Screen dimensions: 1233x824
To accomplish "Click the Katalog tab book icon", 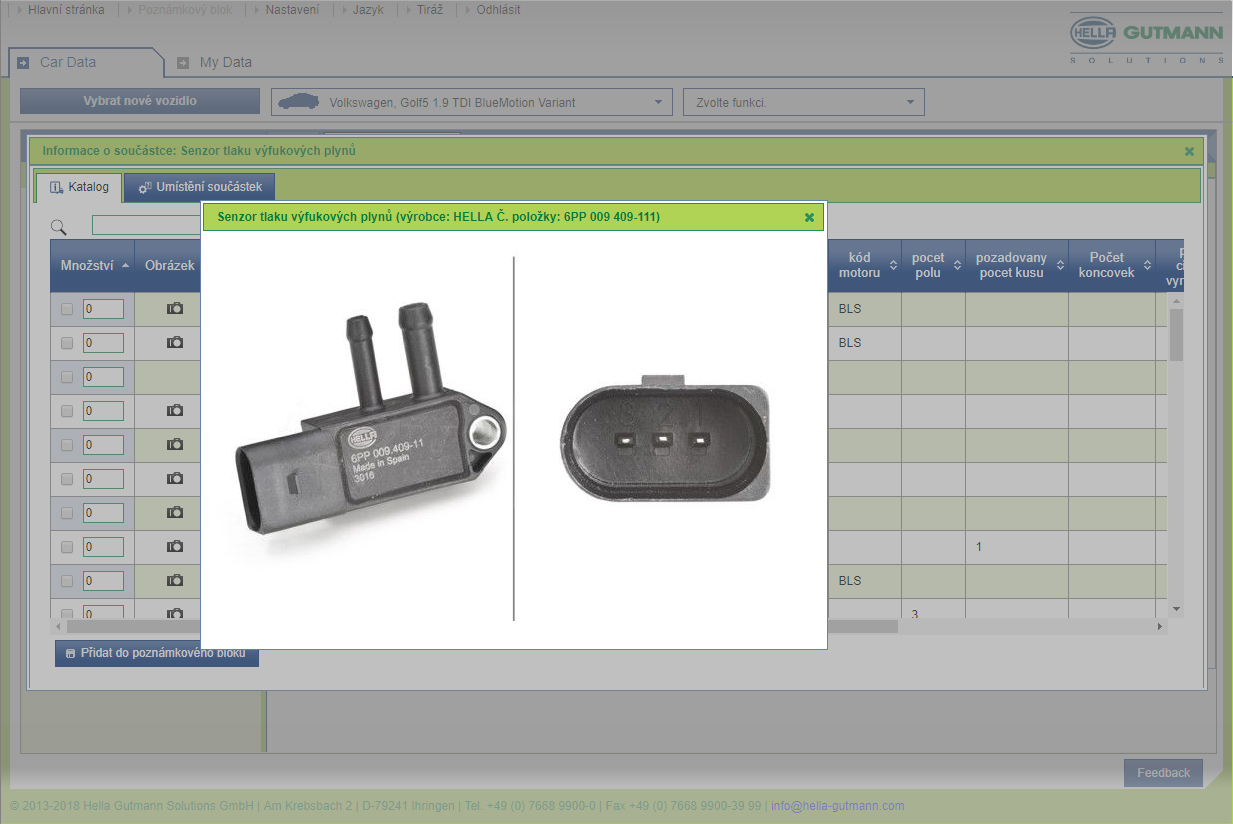I will [x=56, y=187].
